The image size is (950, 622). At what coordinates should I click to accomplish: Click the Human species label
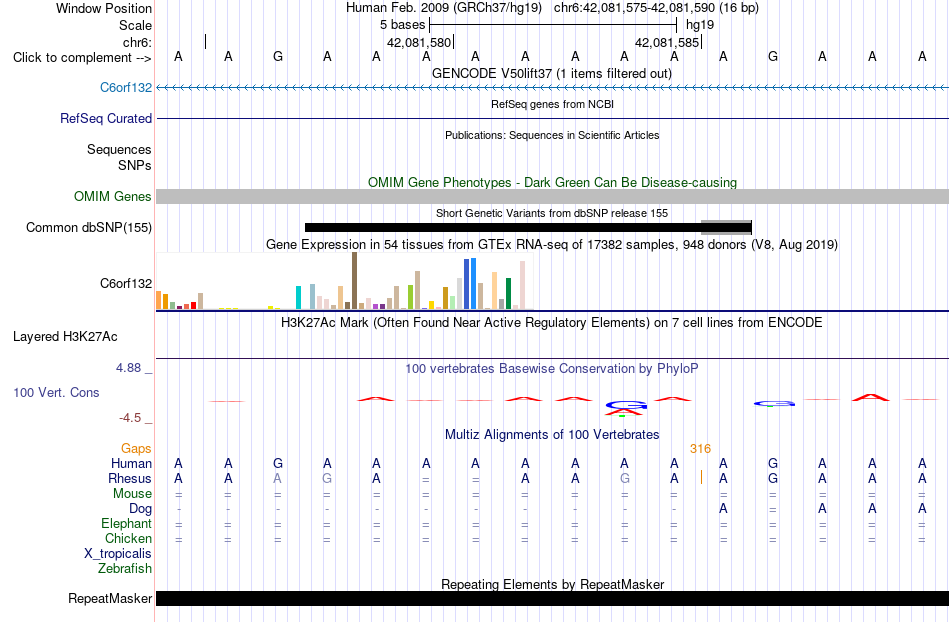point(131,463)
